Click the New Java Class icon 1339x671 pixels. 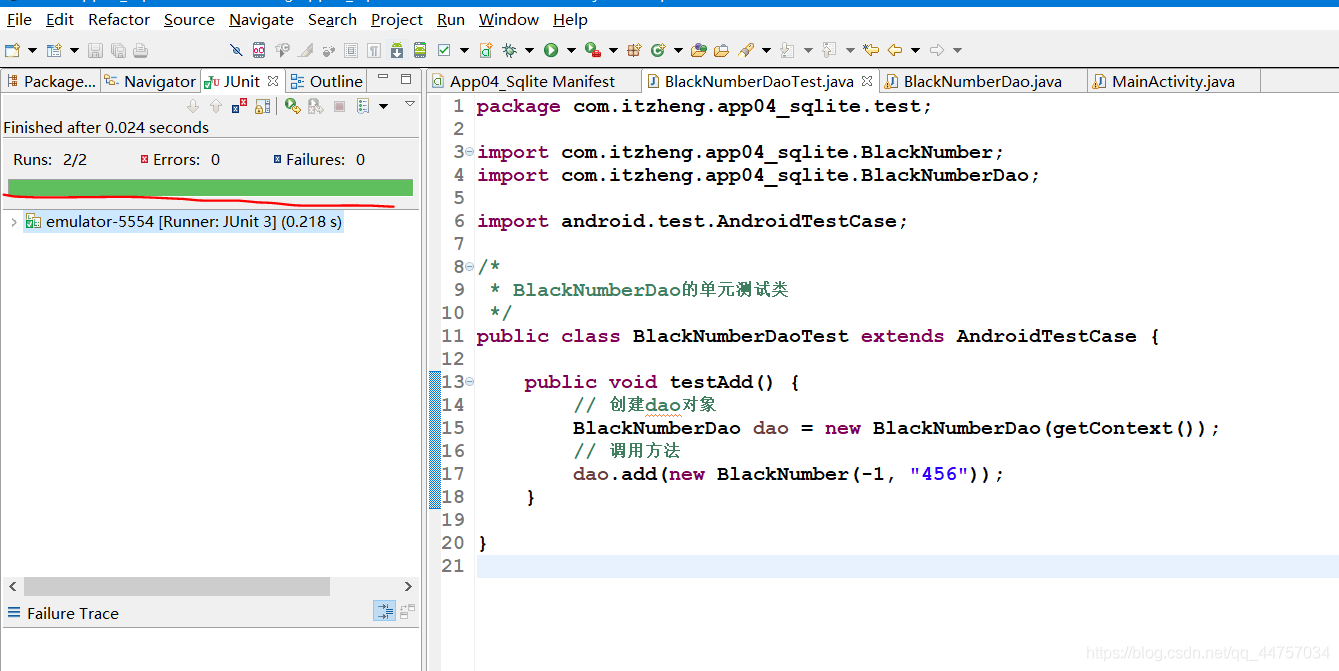click(x=658, y=50)
